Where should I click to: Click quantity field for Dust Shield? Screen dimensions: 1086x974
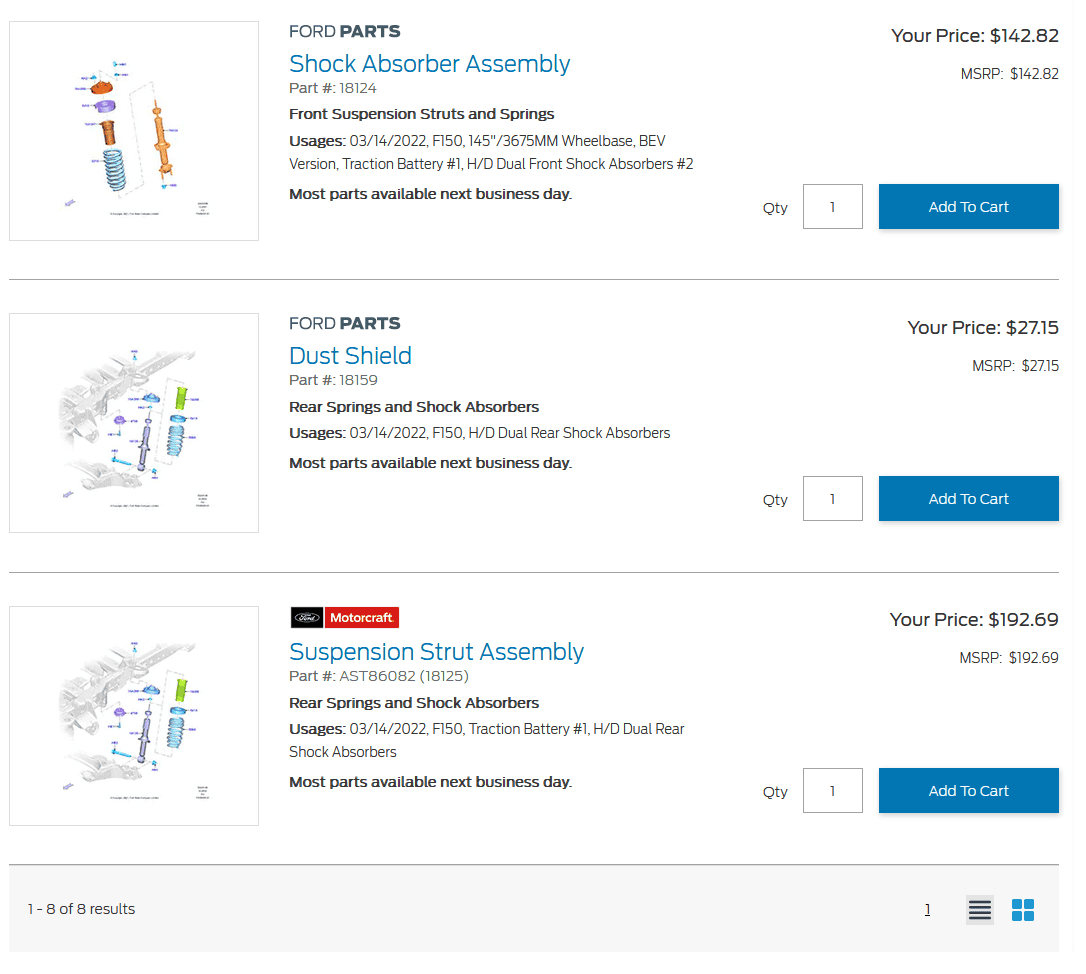click(832, 500)
